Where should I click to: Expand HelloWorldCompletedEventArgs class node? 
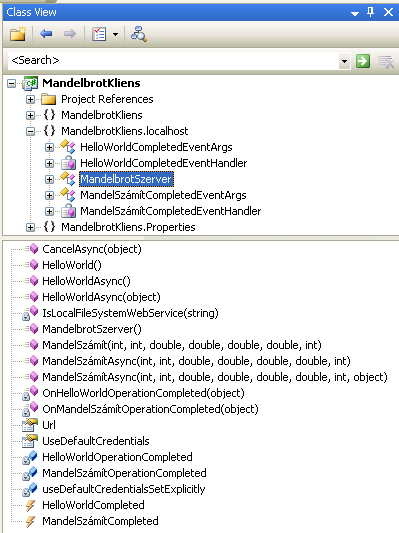click(x=49, y=147)
